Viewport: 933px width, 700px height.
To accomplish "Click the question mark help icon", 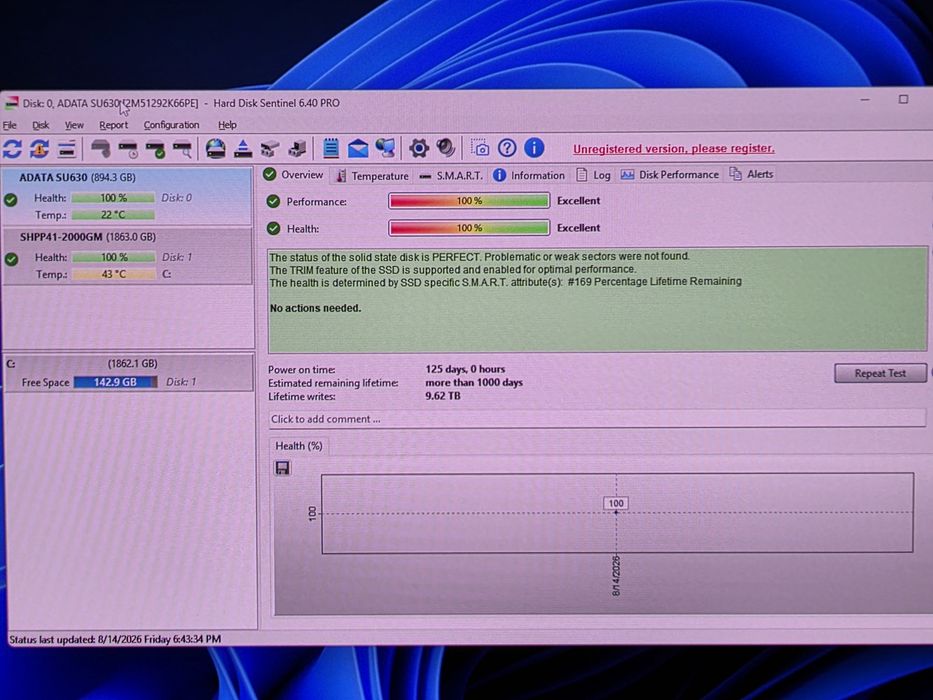I will pyautogui.click(x=507, y=148).
